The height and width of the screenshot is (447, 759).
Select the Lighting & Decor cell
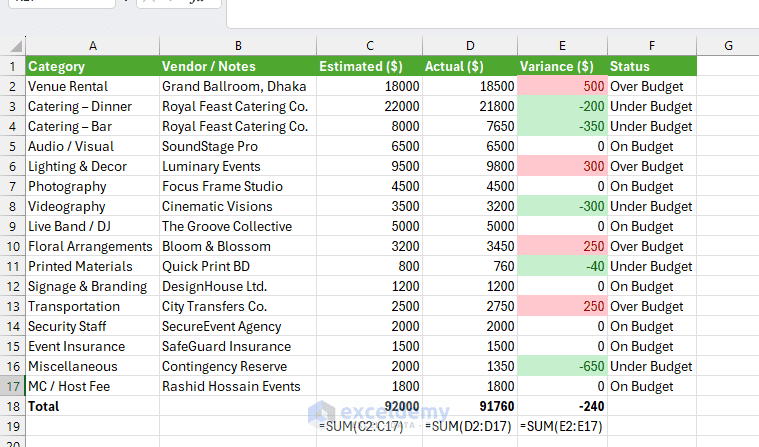click(92, 166)
